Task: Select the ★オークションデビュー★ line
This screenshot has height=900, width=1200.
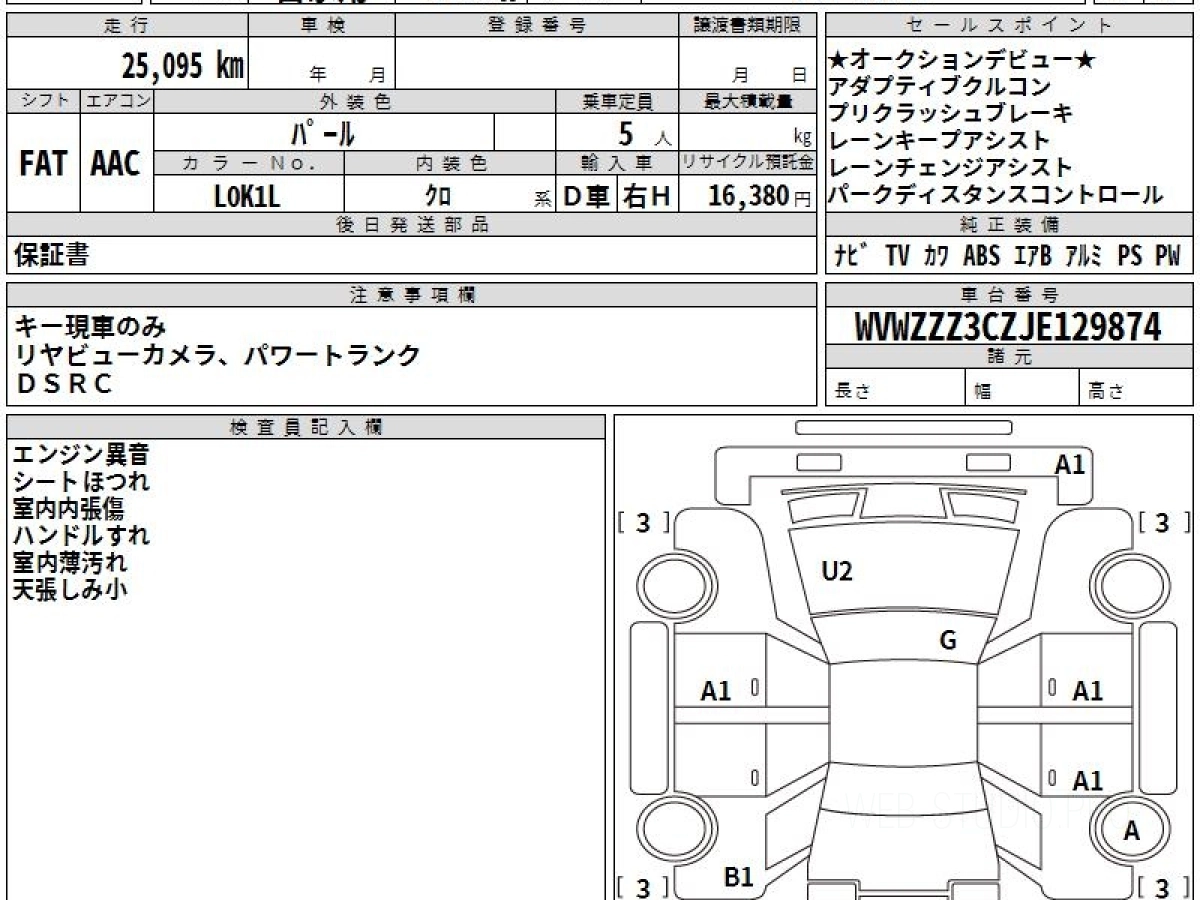Action: [962, 61]
